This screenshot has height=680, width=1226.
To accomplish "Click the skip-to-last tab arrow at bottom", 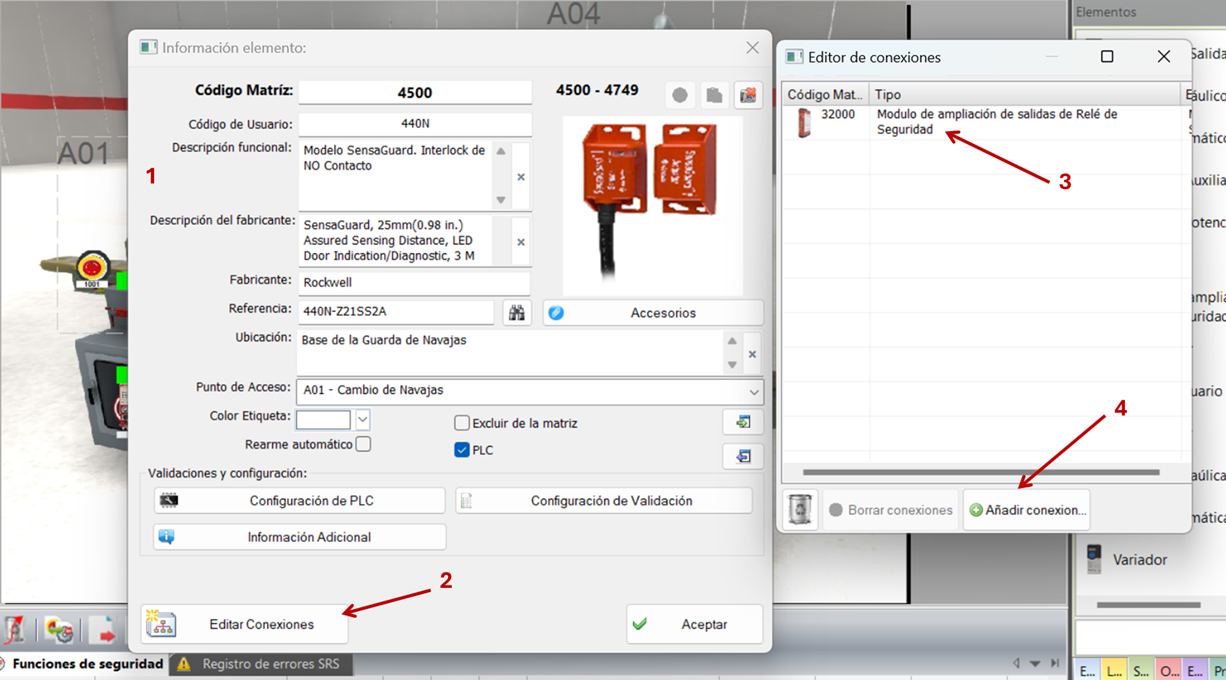I will [x=1055, y=663].
